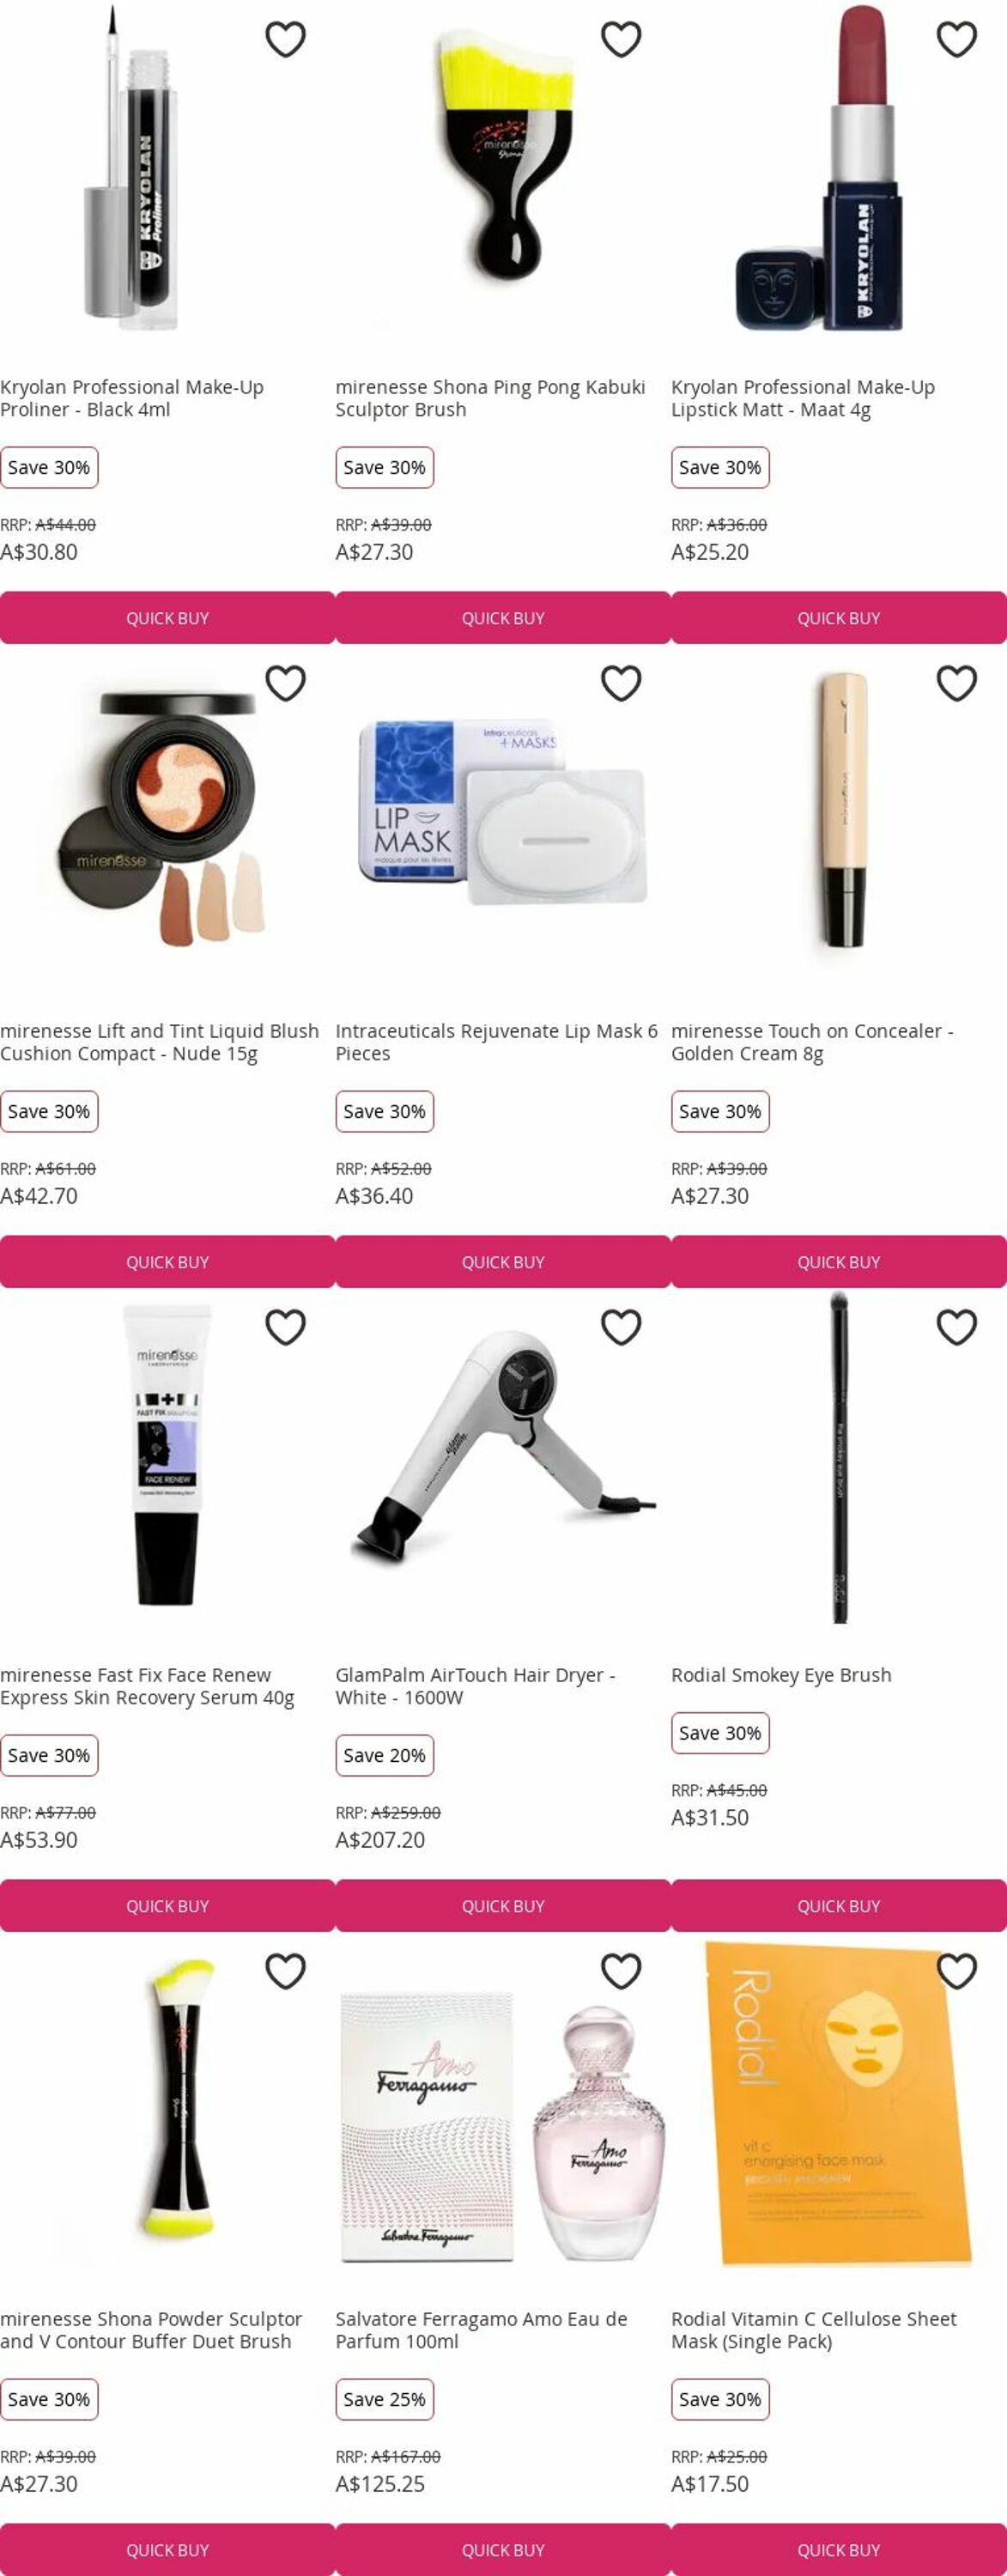Heart the Lift and Tint Blush Compact
Image resolution: width=1007 pixels, height=2576 pixels.
coord(285,683)
